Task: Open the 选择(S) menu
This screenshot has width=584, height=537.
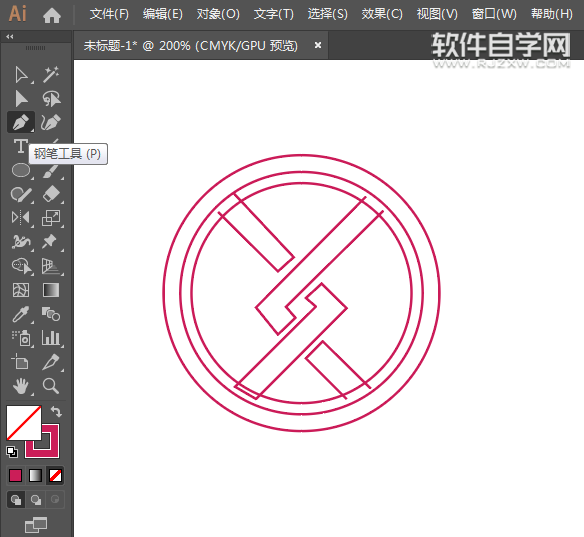Action: click(328, 14)
